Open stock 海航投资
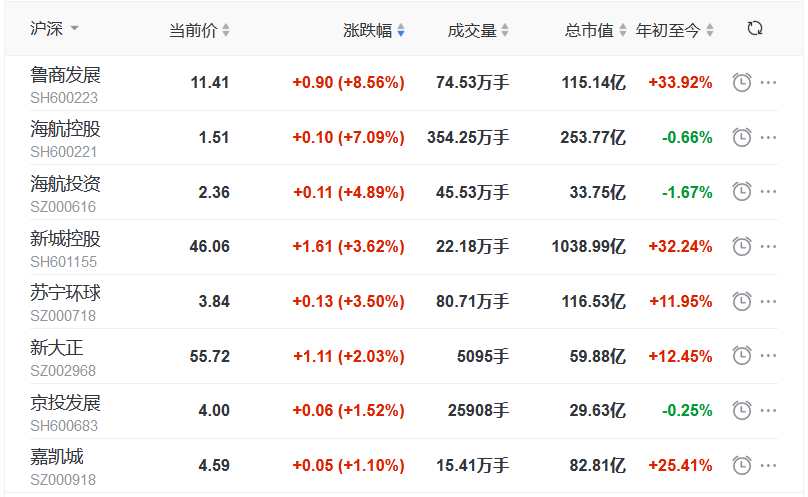The image size is (808, 497). point(65,184)
